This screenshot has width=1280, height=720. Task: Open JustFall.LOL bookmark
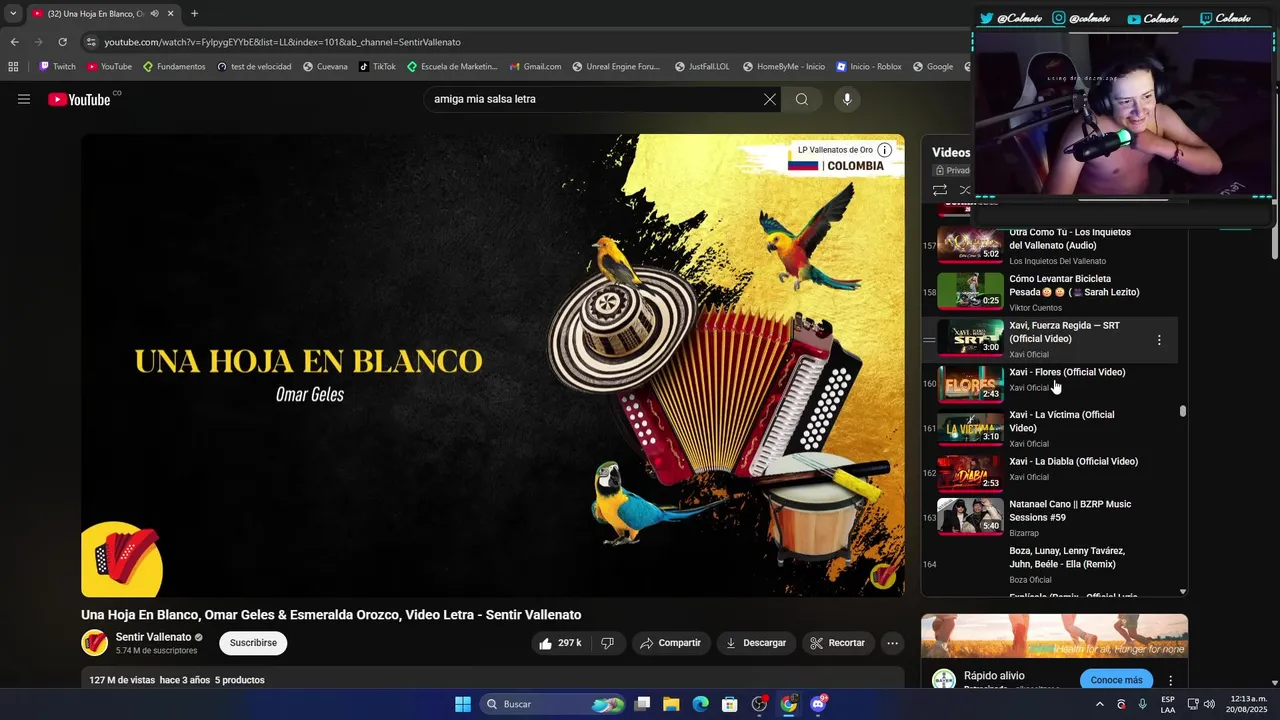coord(701,67)
